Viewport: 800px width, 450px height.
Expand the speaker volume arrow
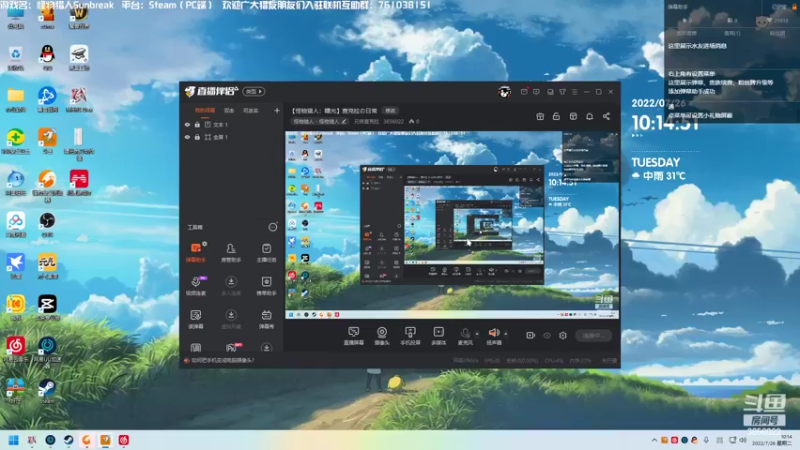(506, 334)
